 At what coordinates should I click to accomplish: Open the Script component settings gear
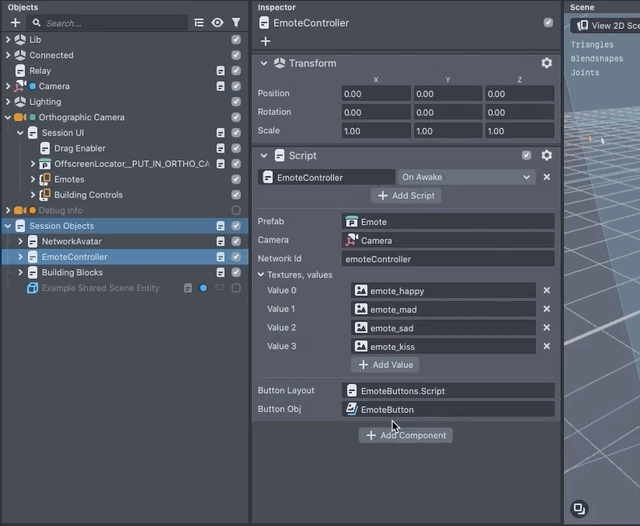546,156
